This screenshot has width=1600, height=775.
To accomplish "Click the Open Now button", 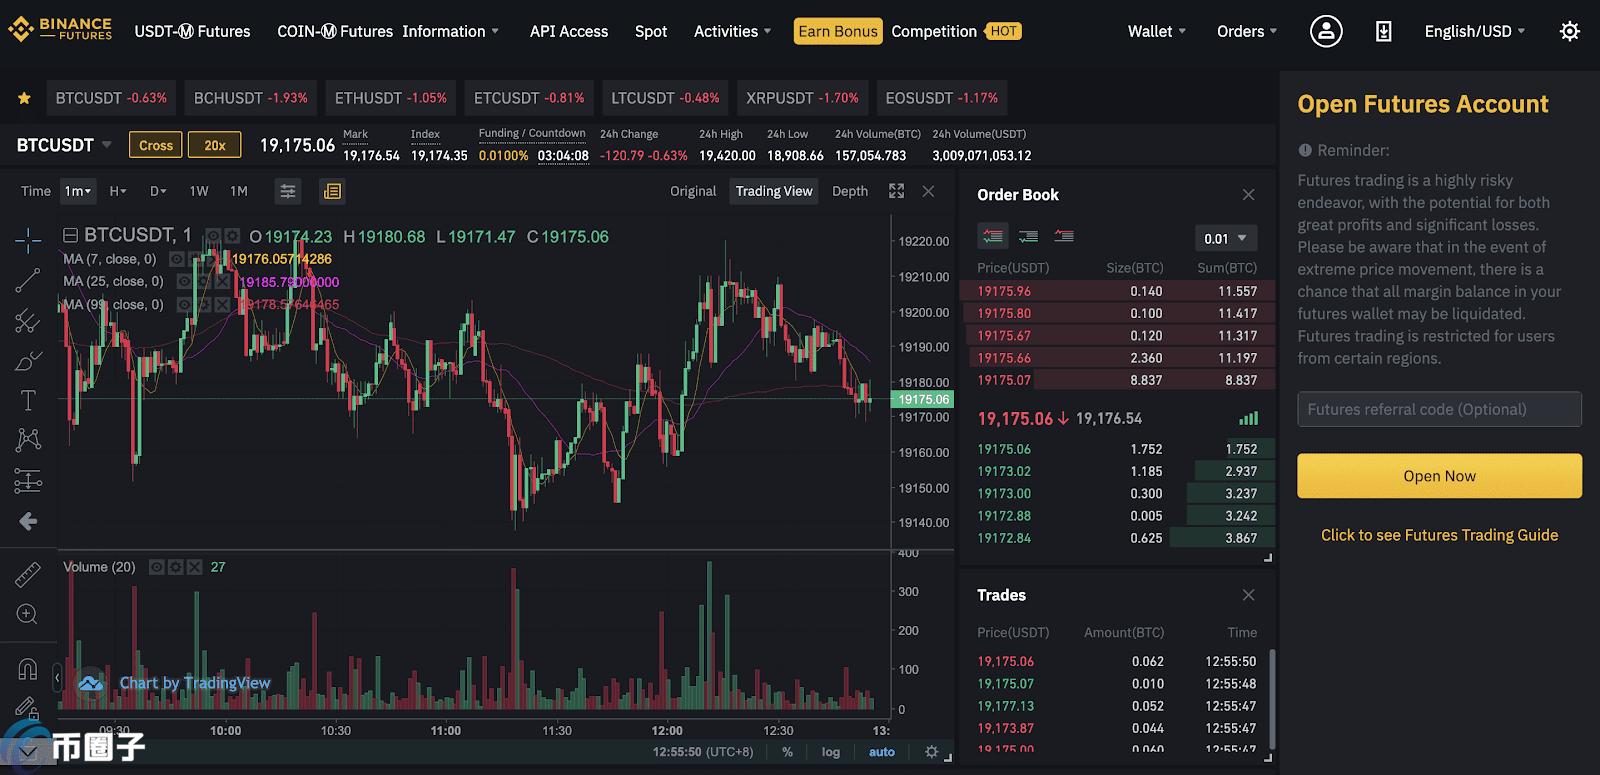I will click(1439, 476).
